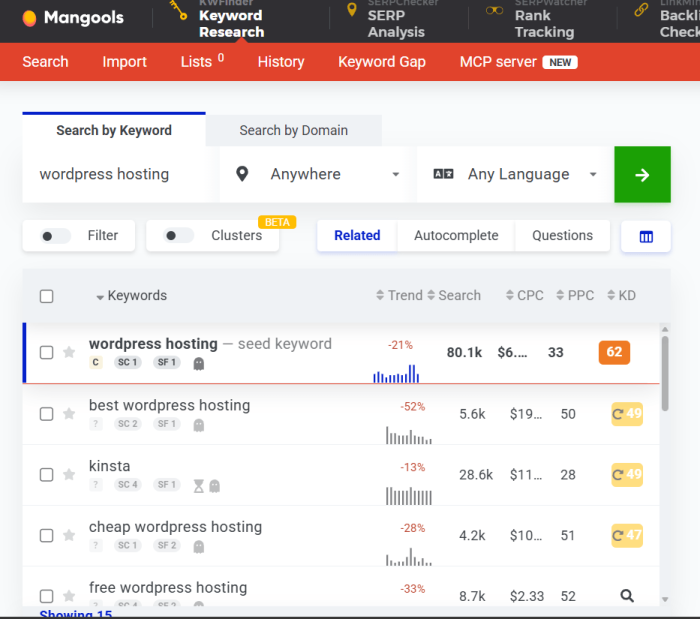
Task: Select the Search by Keyword tab
Action: pos(114,130)
